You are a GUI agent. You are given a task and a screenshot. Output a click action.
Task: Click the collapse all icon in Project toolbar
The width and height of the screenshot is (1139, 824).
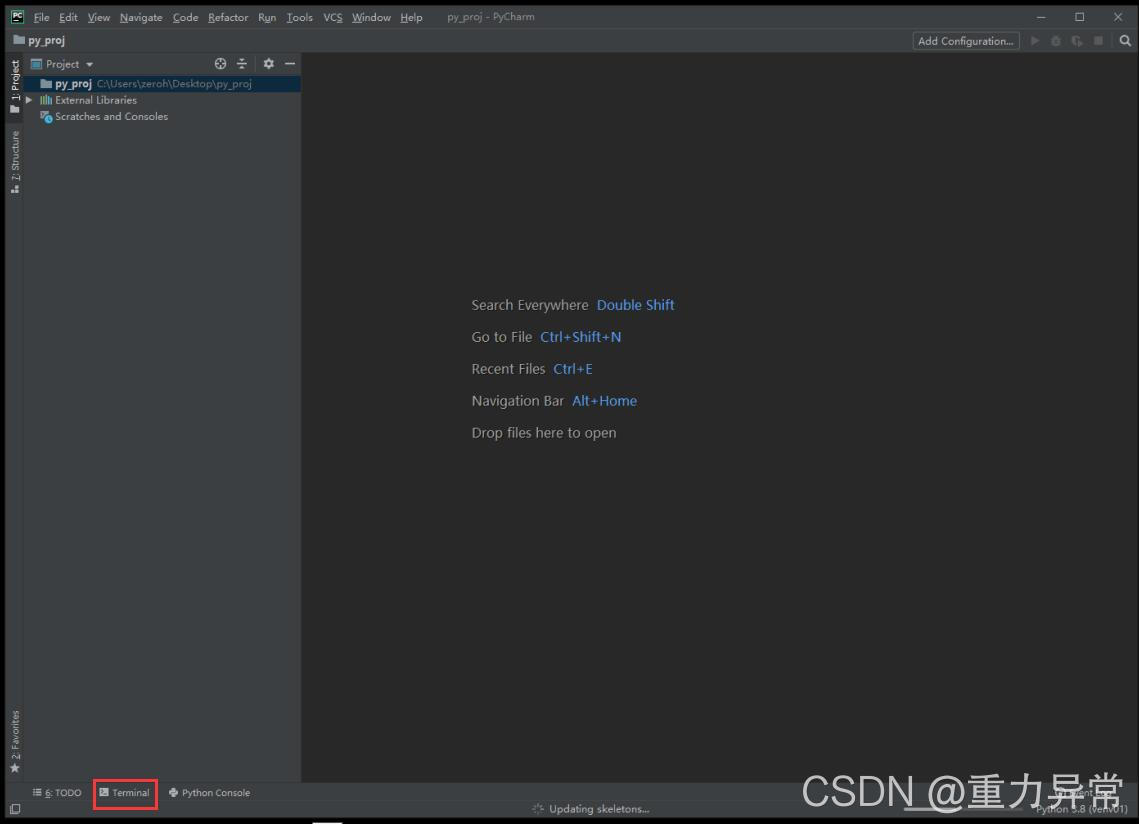coord(243,63)
